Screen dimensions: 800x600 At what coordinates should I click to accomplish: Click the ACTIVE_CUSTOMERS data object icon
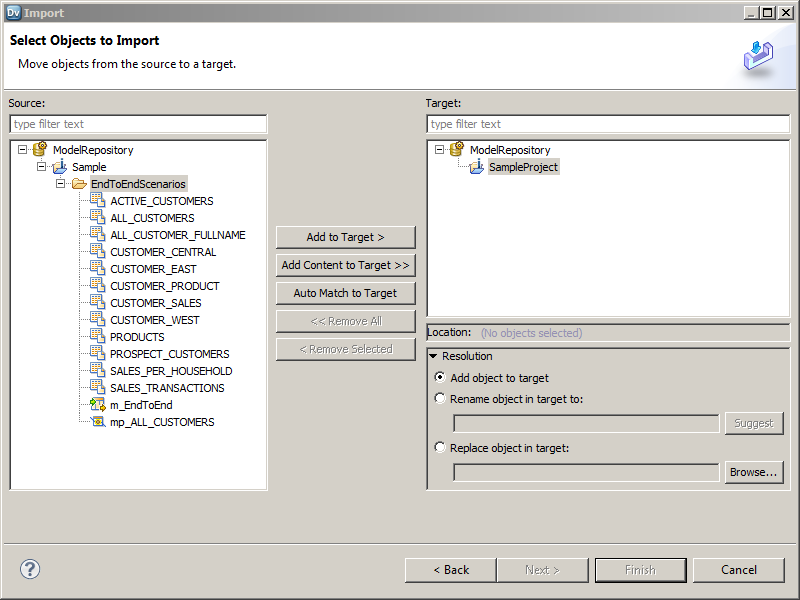point(97,201)
